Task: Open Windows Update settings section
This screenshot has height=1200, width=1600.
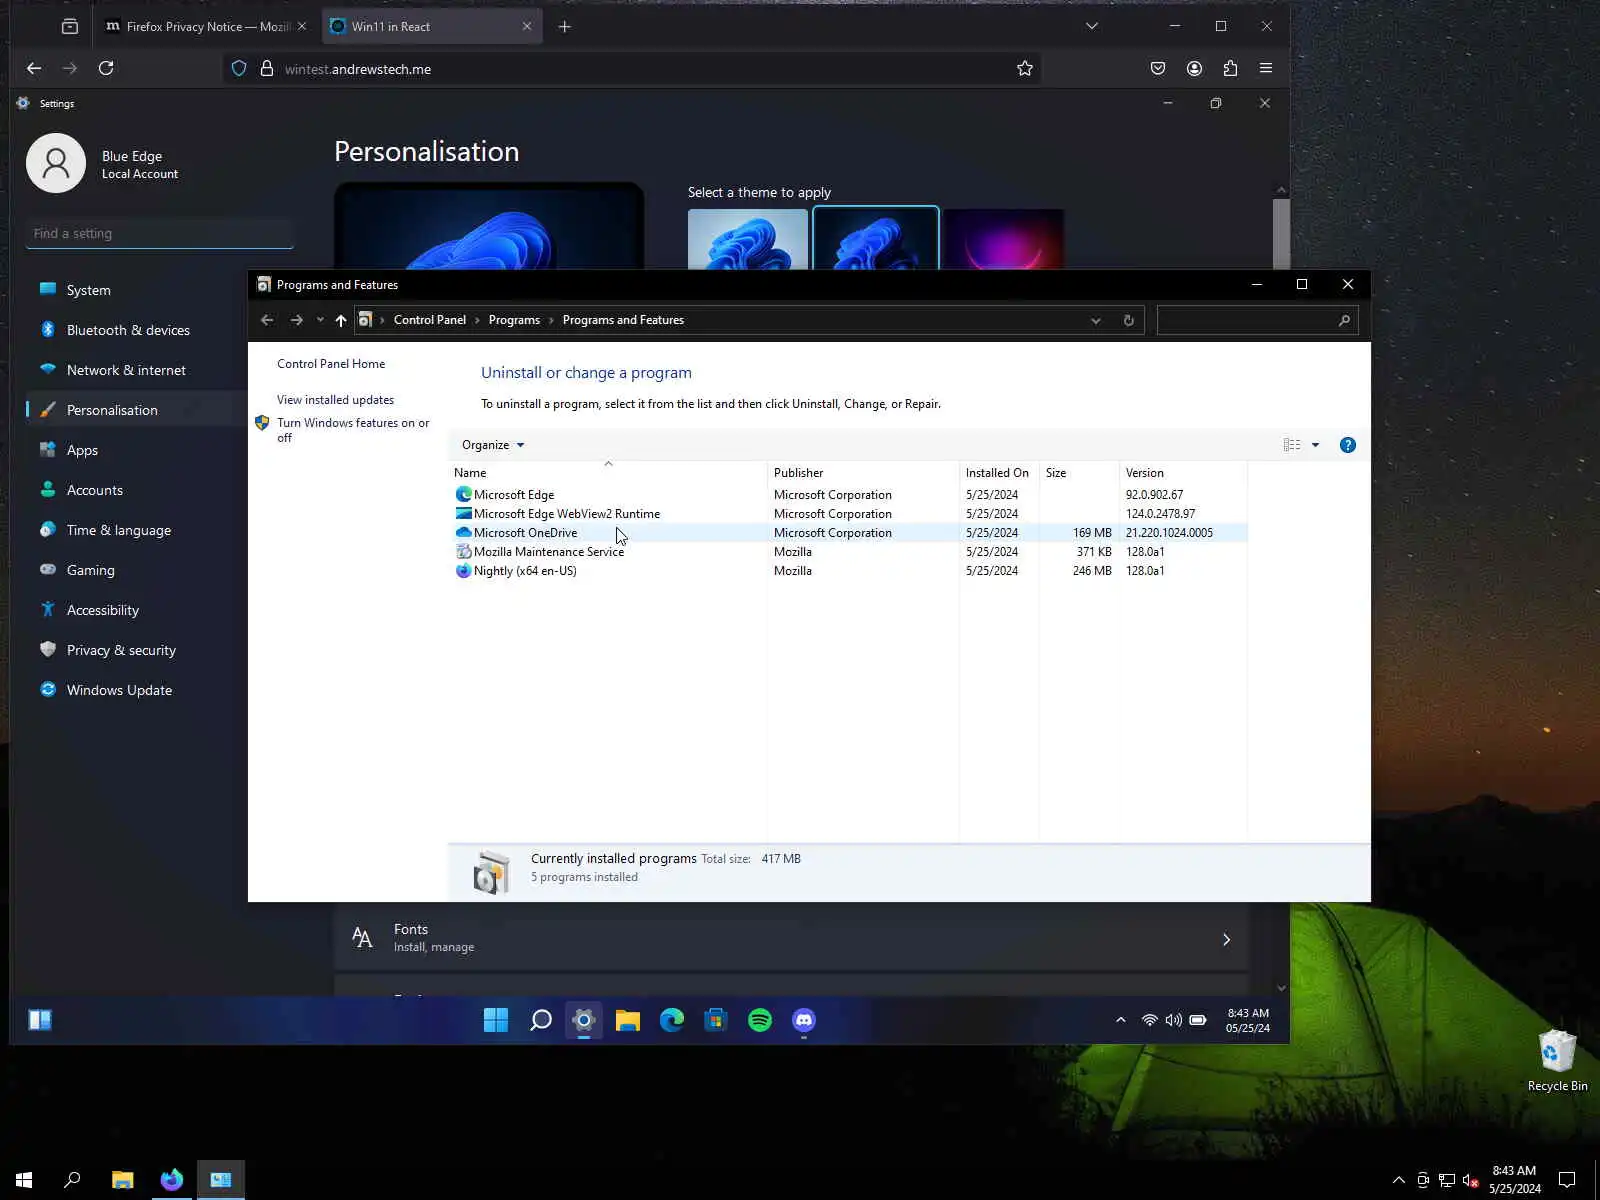Action: [136, 690]
